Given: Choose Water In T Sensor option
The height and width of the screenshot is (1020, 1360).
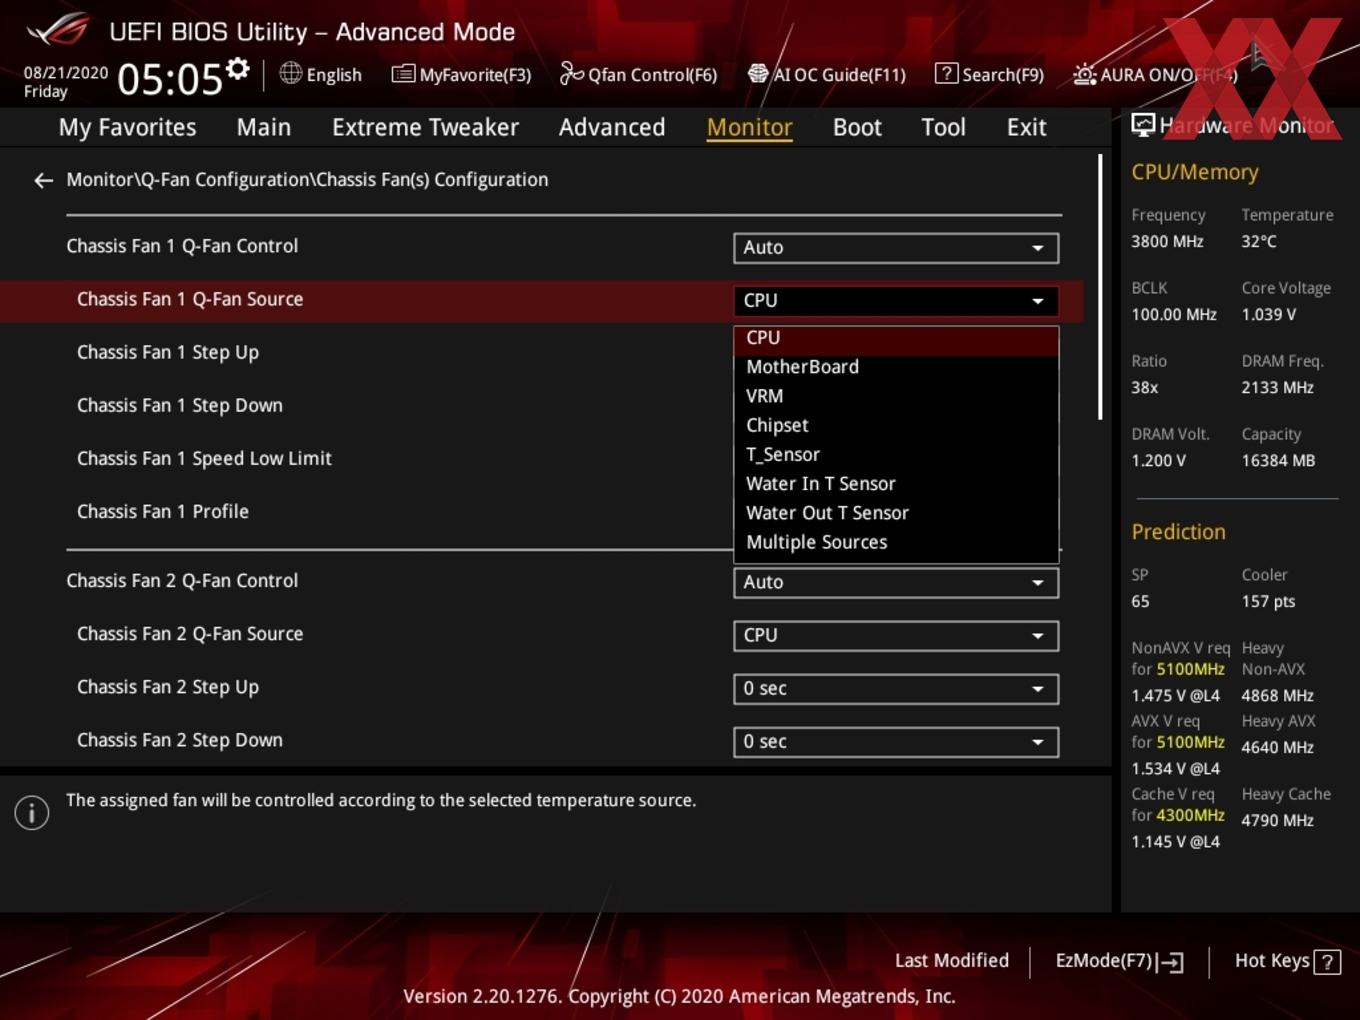Looking at the screenshot, I should tap(896, 484).
